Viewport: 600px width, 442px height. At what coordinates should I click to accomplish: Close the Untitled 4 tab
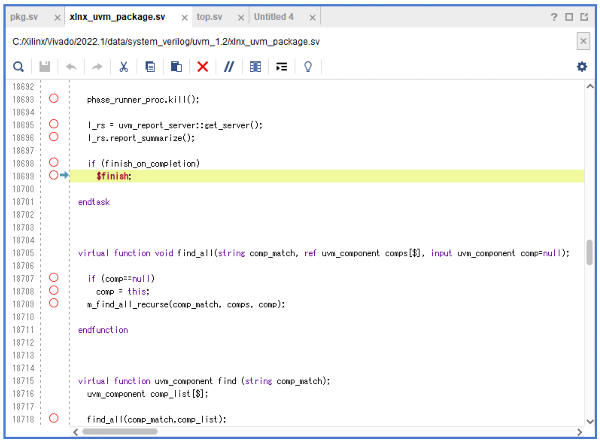[313, 18]
